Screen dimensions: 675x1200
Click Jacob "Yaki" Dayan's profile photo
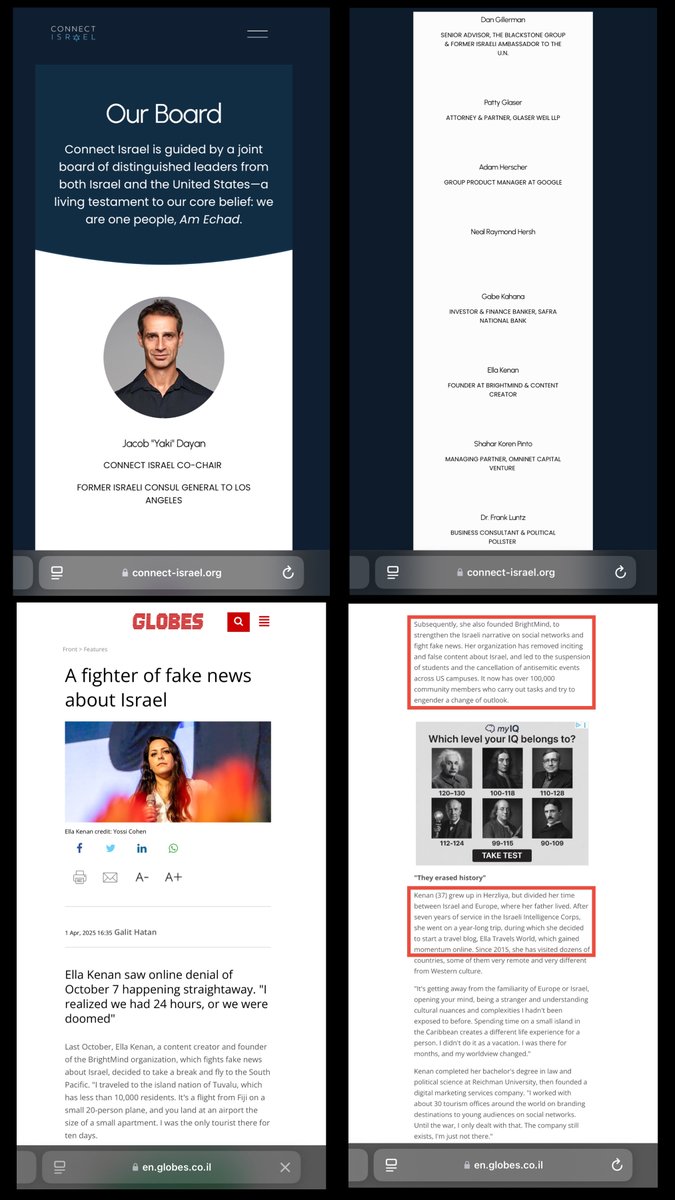point(164,357)
